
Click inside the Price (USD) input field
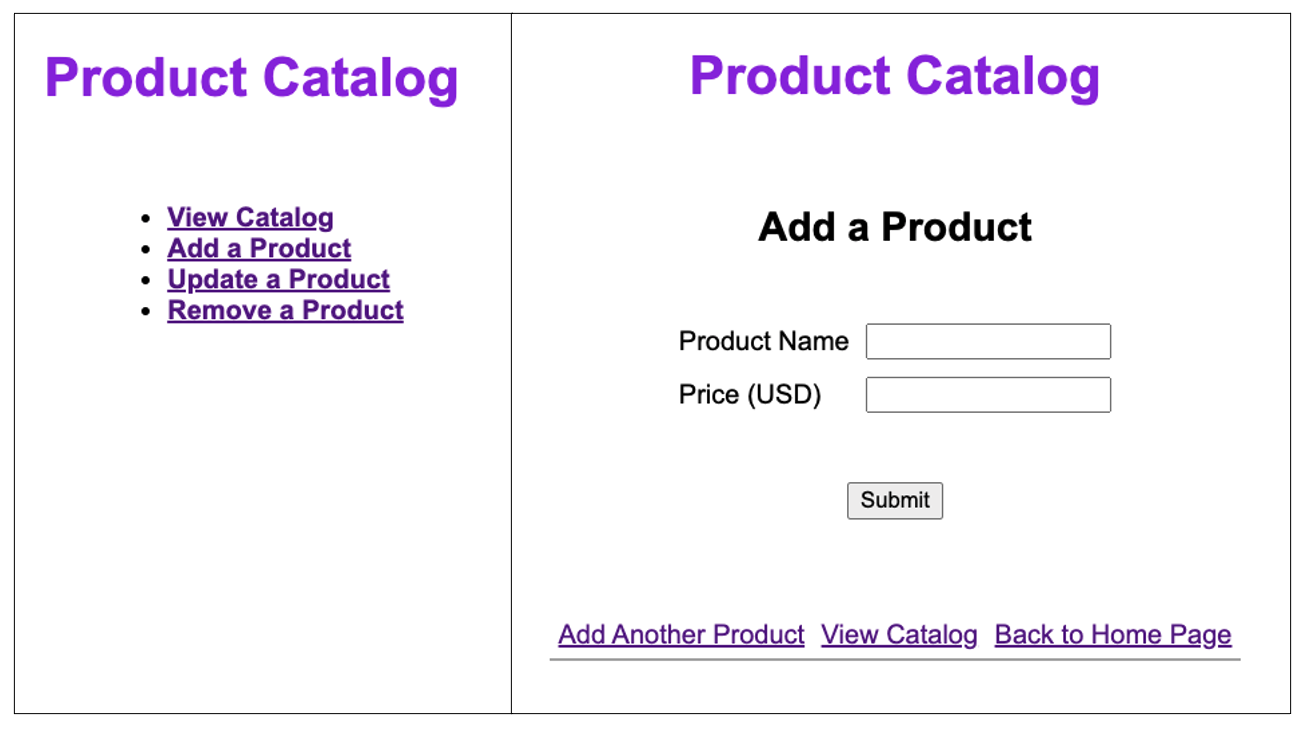(987, 394)
